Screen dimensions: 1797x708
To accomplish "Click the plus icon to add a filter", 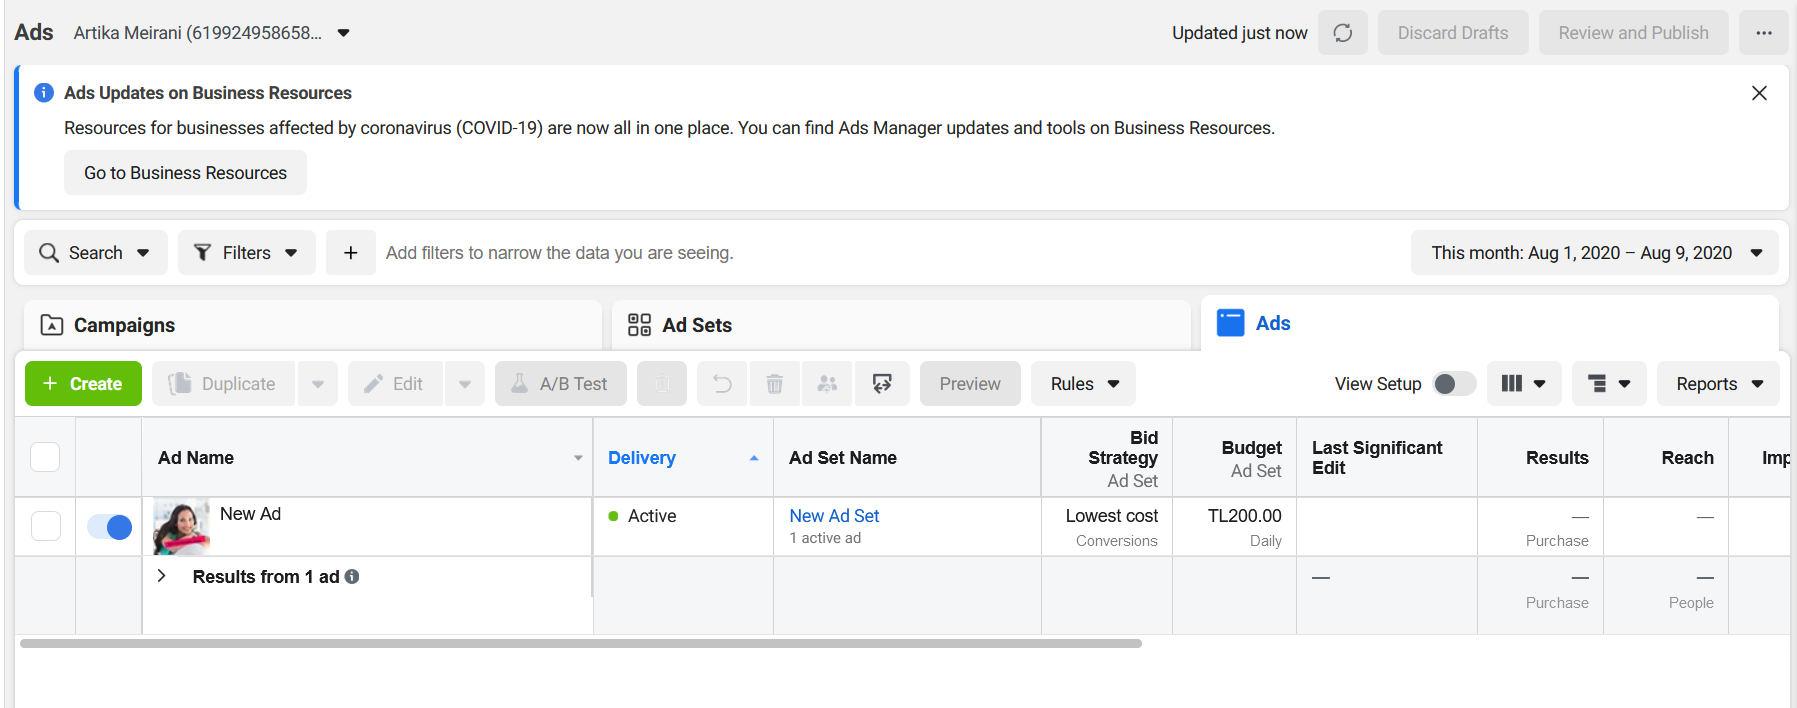I will 351,253.
